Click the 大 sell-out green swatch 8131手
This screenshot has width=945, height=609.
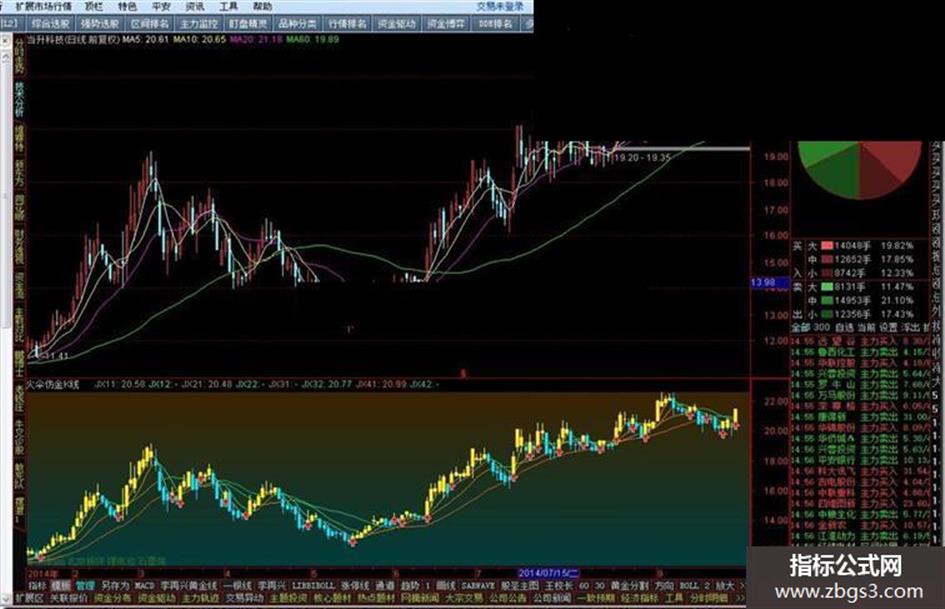pyautogui.click(x=827, y=287)
